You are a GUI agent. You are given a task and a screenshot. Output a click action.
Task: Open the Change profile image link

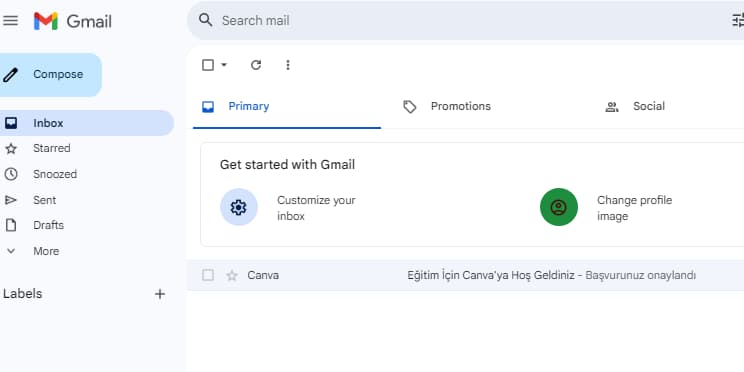pos(634,208)
